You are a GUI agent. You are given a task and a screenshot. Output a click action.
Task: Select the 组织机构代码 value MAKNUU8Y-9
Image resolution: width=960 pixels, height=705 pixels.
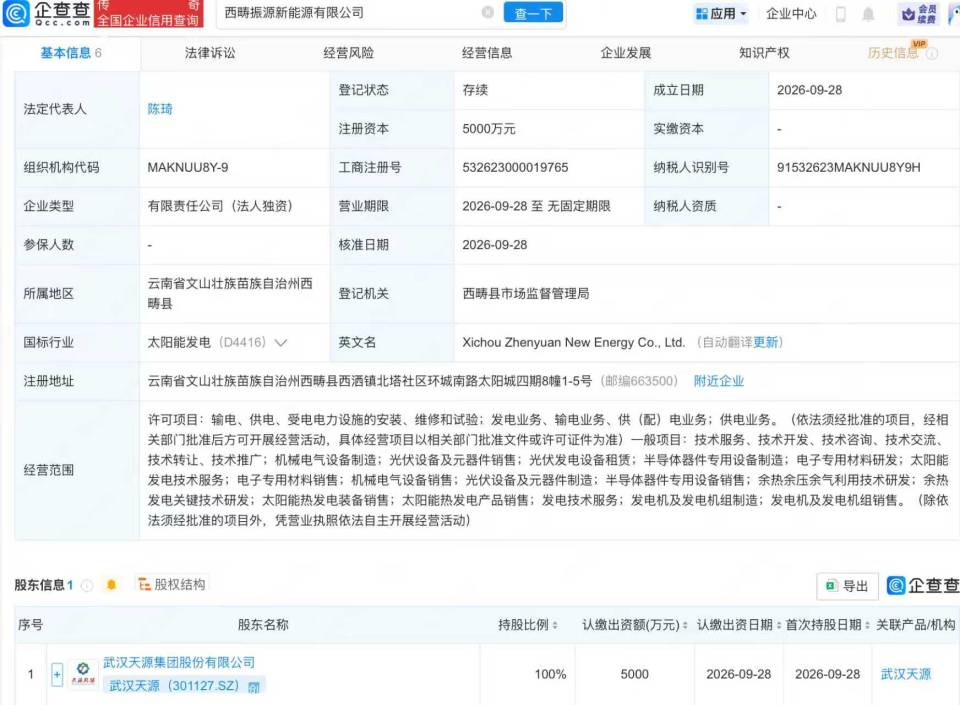coord(187,168)
